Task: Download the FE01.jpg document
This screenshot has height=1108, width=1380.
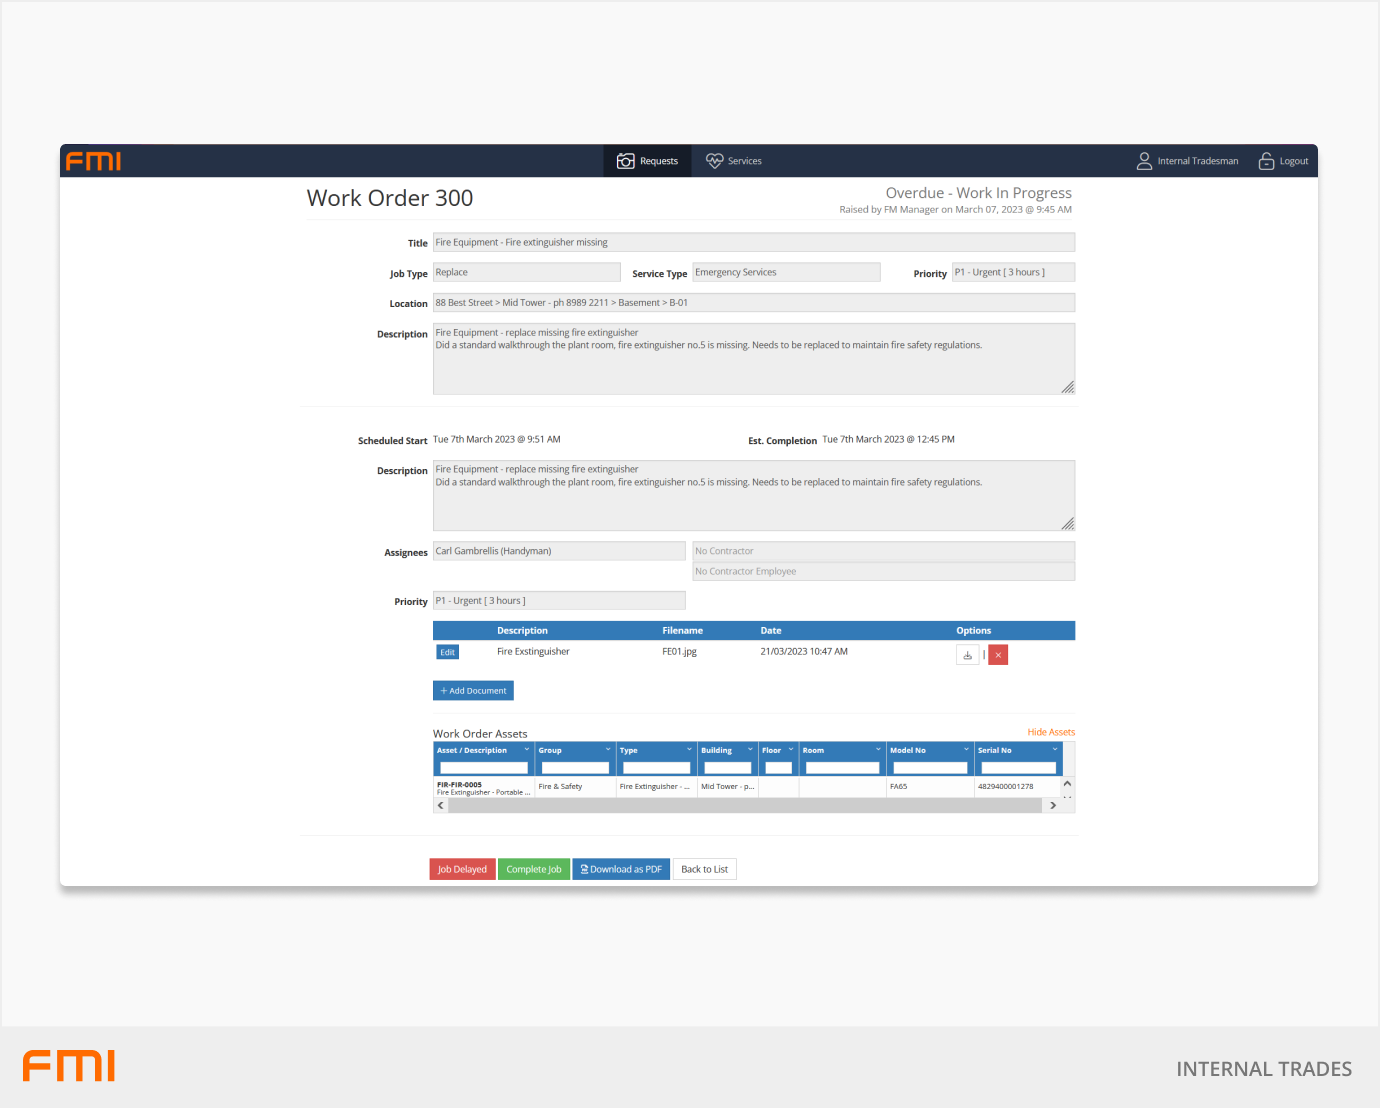Action: coord(967,655)
